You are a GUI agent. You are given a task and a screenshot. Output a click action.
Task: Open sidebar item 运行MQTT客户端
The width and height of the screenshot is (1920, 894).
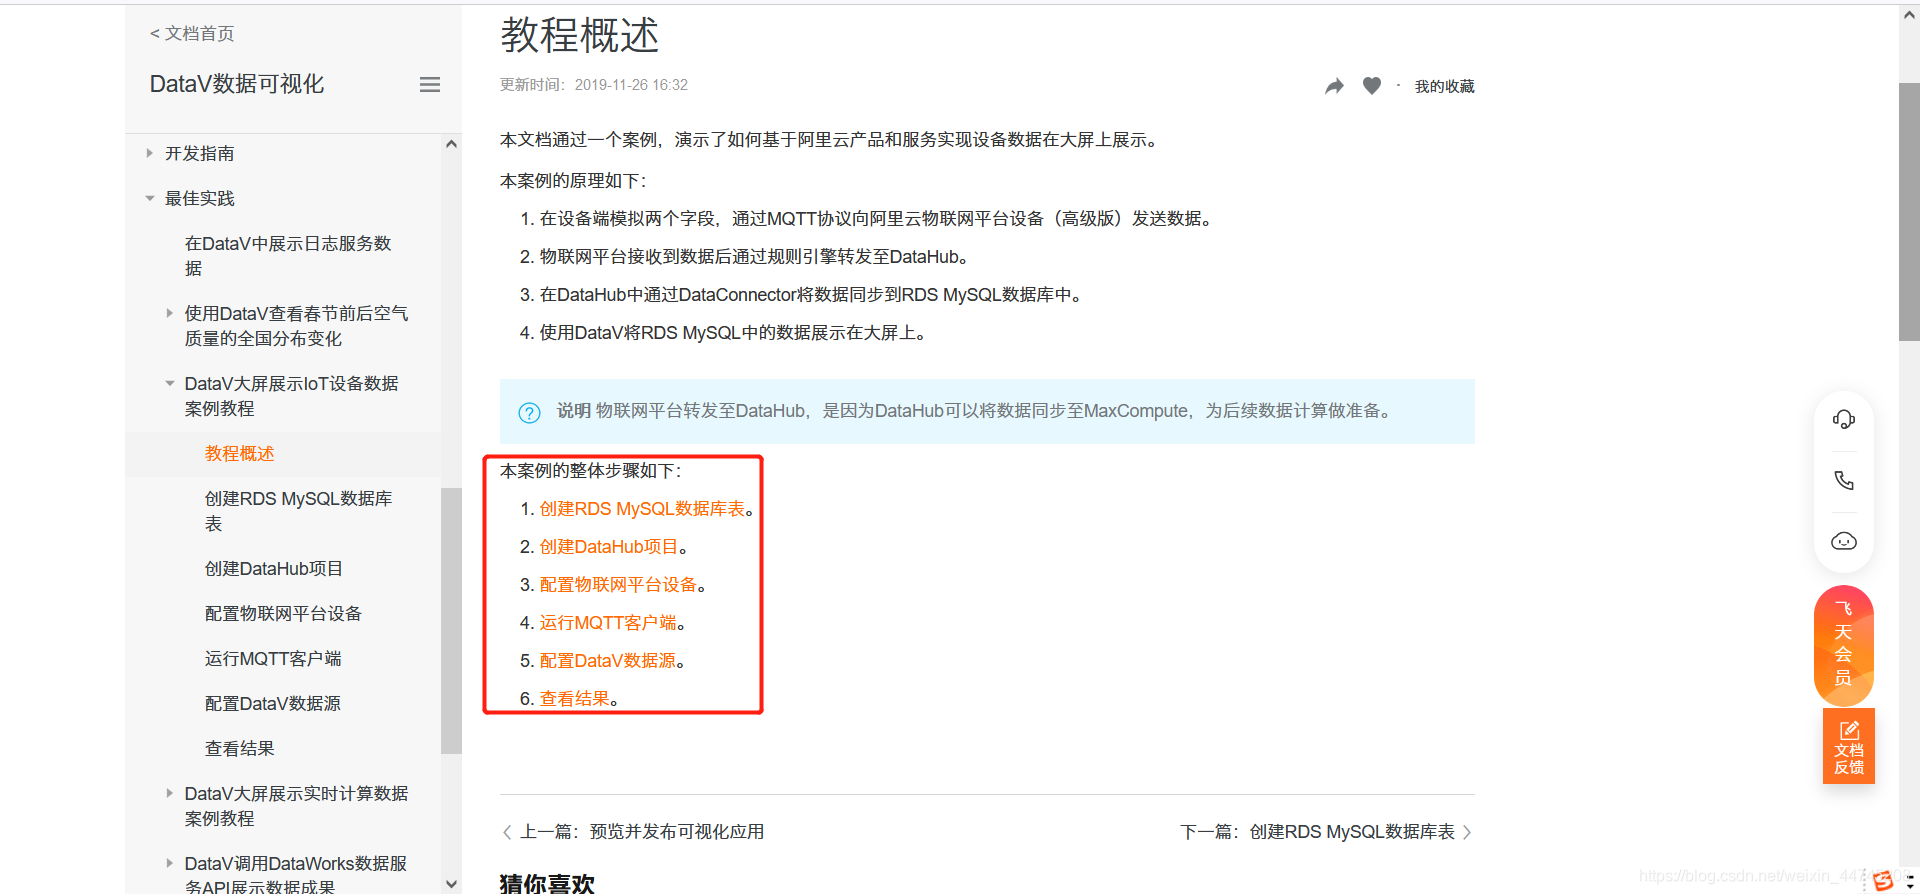pos(273,658)
